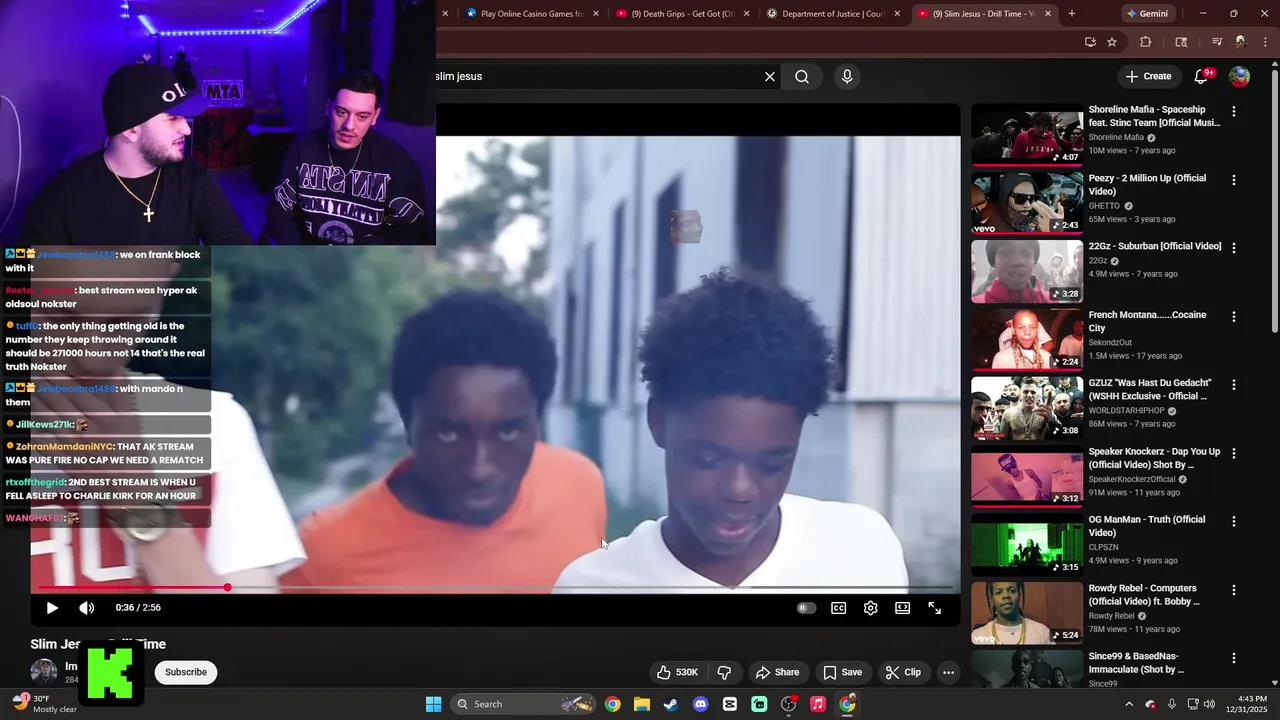Launch Steam from the taskbar
The width and height of the screenshot is (1280, 720).
671,704
